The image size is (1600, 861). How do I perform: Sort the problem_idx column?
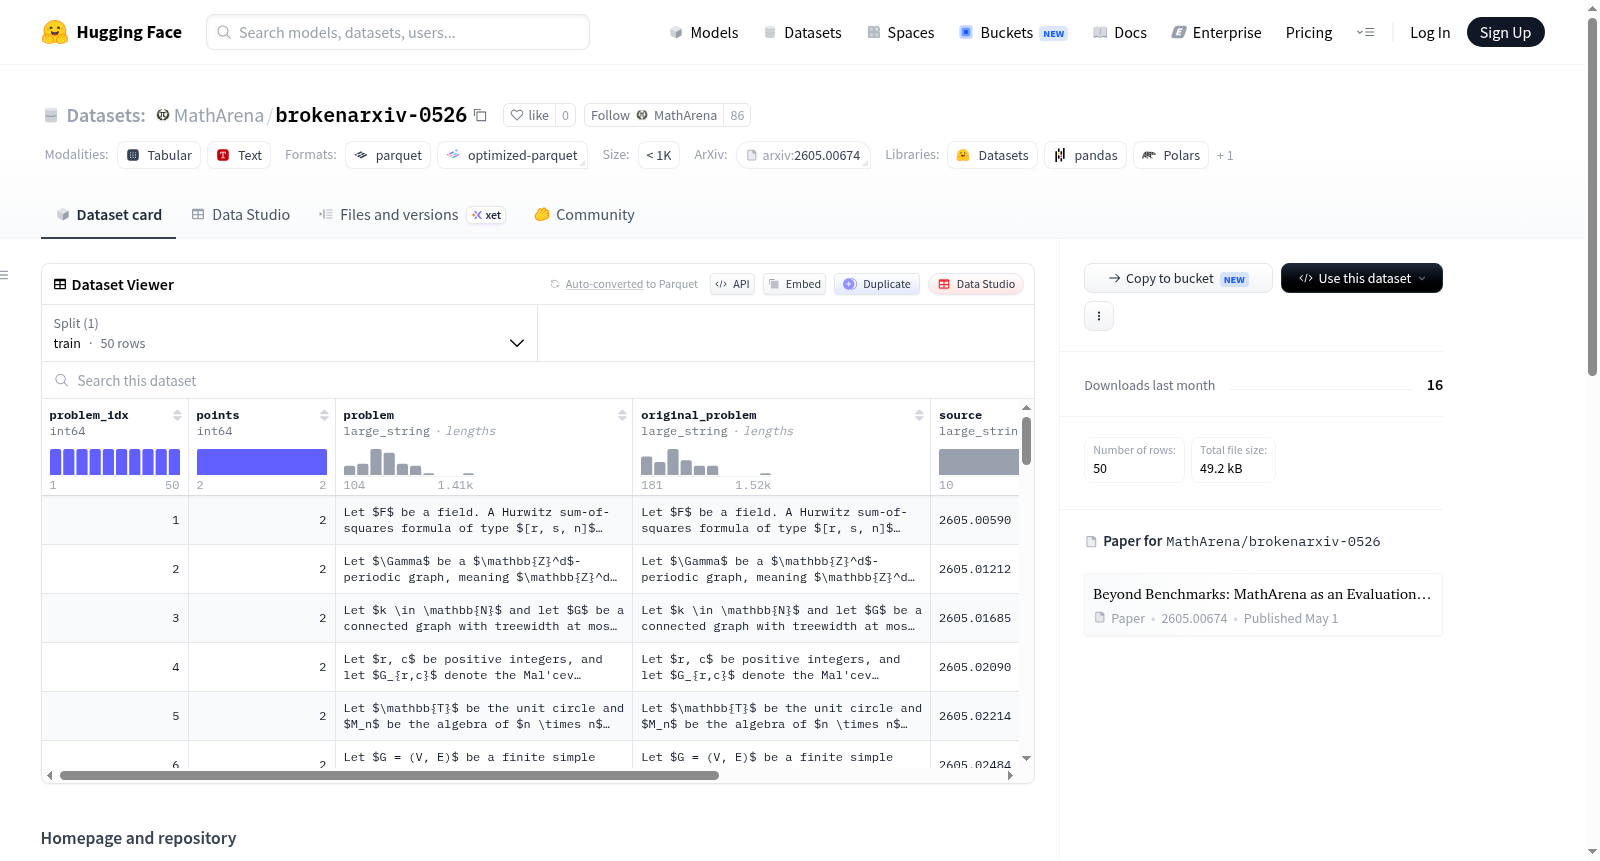(177, 415)
